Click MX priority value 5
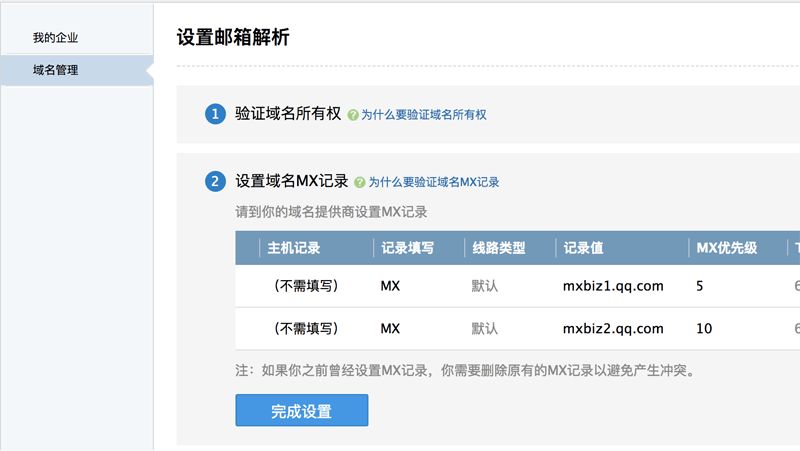The width and height of the screenshot is (800, 451). [x=700, y=286]
